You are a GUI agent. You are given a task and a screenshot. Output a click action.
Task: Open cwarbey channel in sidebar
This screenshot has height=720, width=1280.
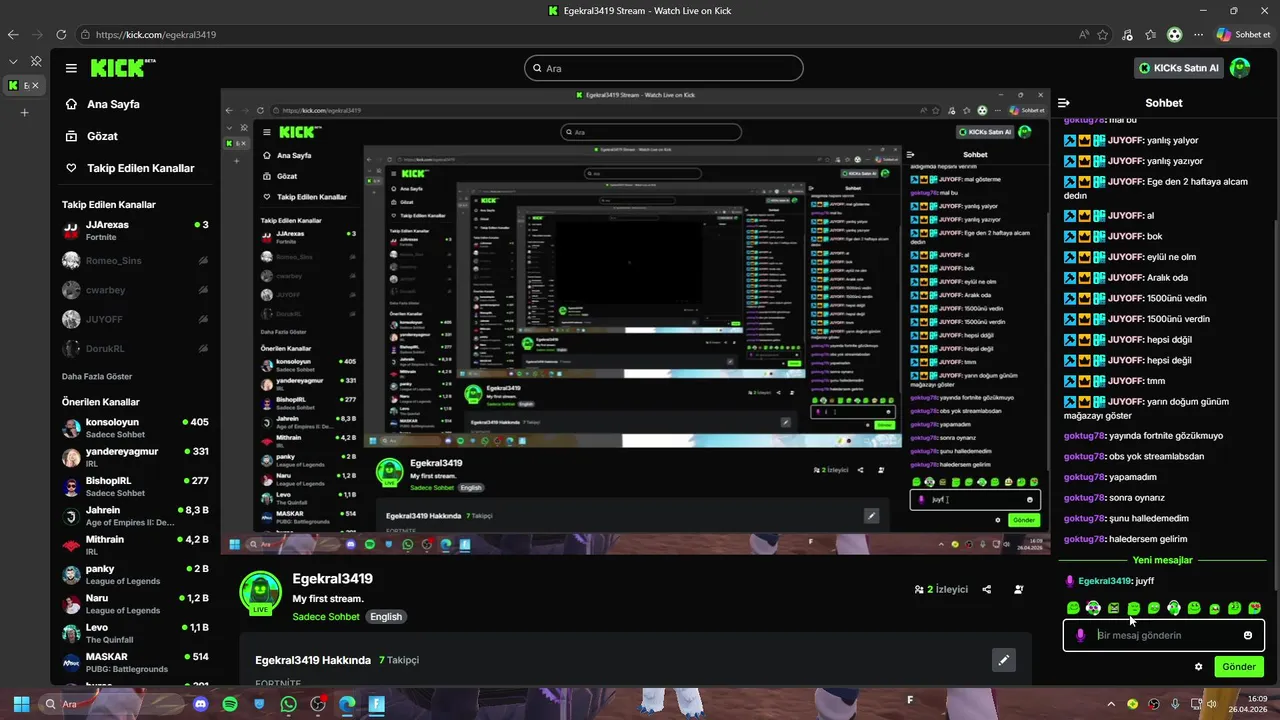(135, 290)
